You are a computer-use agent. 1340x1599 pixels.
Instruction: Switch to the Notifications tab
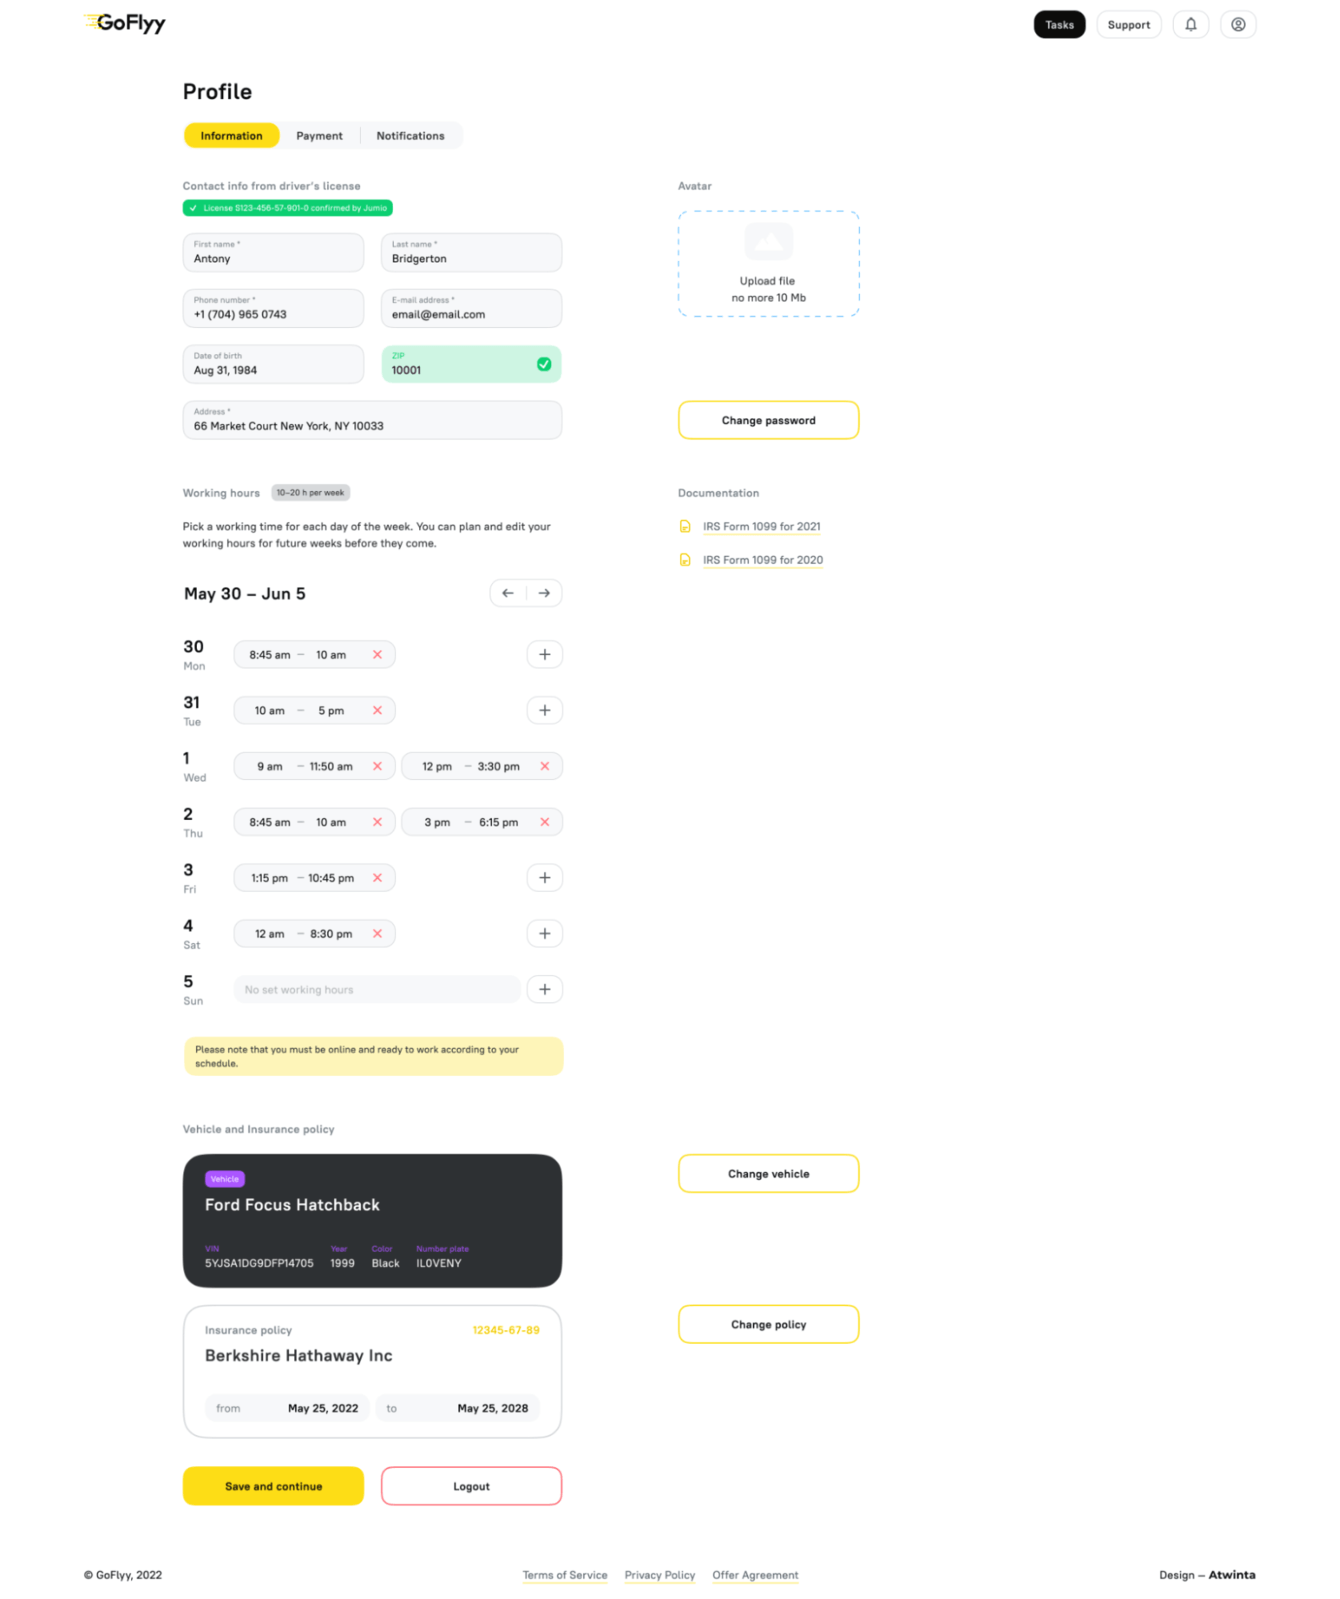410,136
